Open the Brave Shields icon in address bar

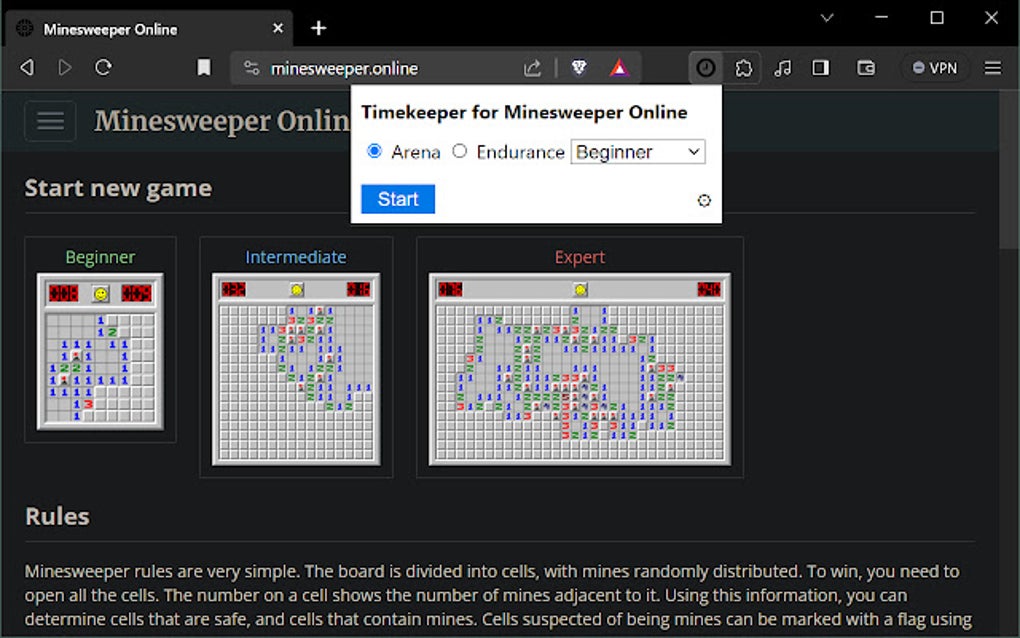coord(578,67)
